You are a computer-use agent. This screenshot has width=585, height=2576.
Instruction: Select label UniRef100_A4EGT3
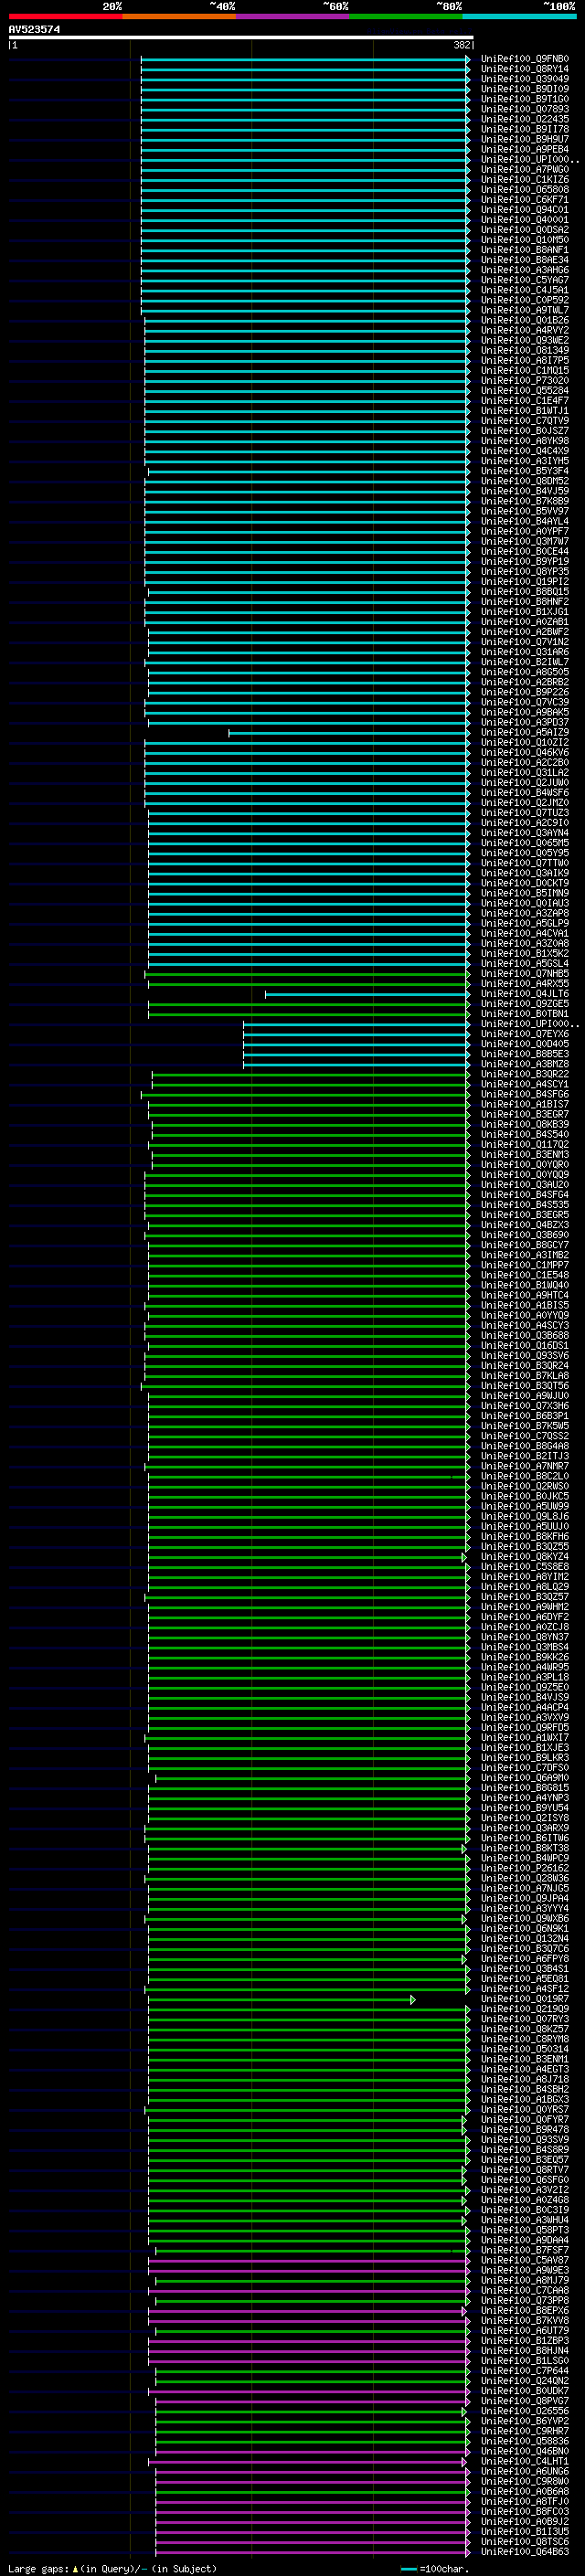pyautogui.click(x=525, y=2070)
